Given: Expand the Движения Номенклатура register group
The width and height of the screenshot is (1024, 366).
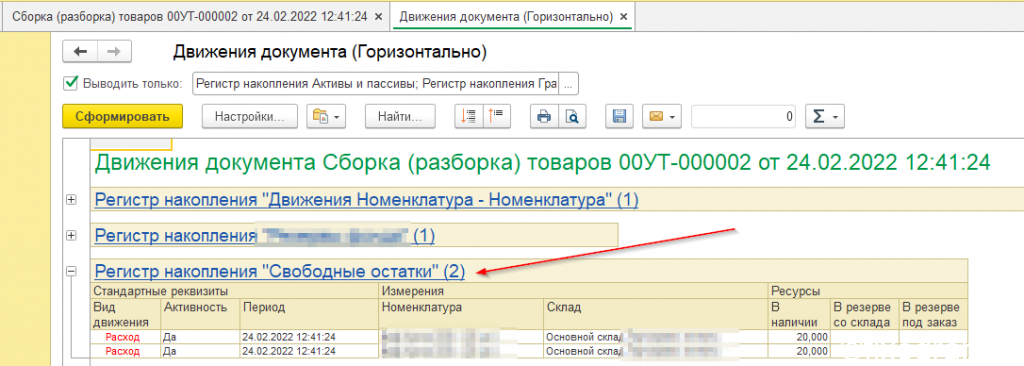Looking at the screenshot, I should tap(71, 200).
